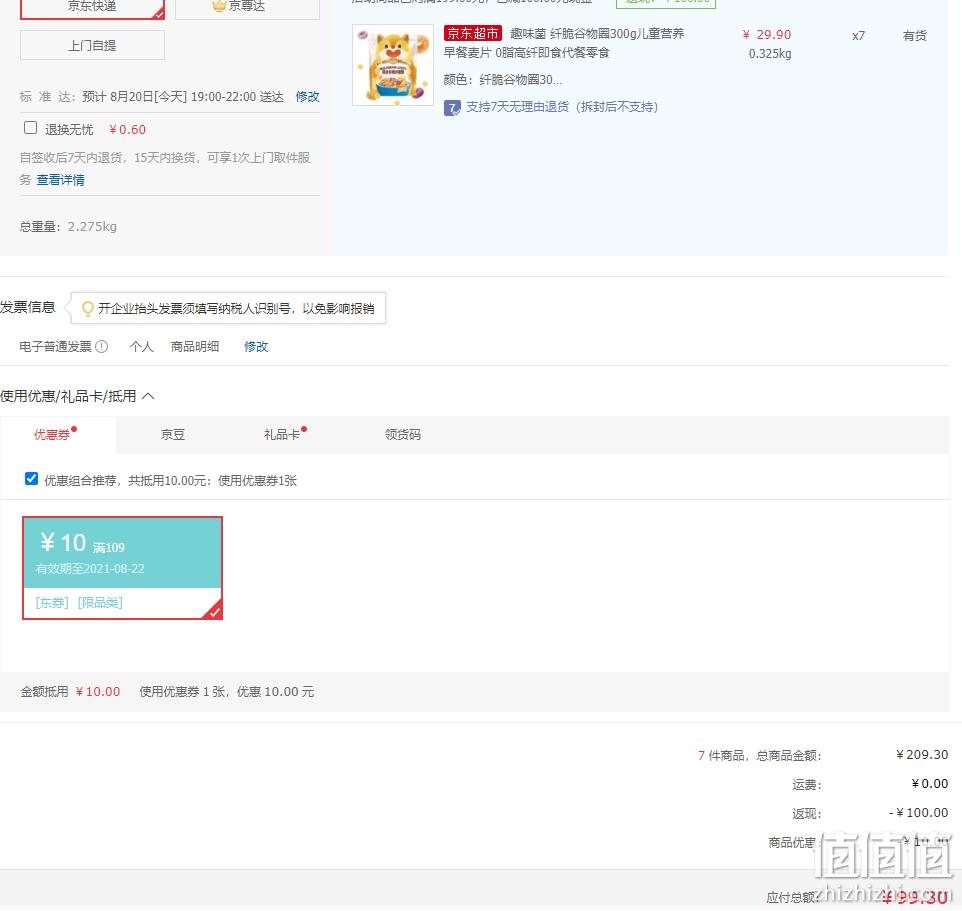Click the 有货 stock status
The width and height of the screenshot is (962, 911).
(915, 36)
